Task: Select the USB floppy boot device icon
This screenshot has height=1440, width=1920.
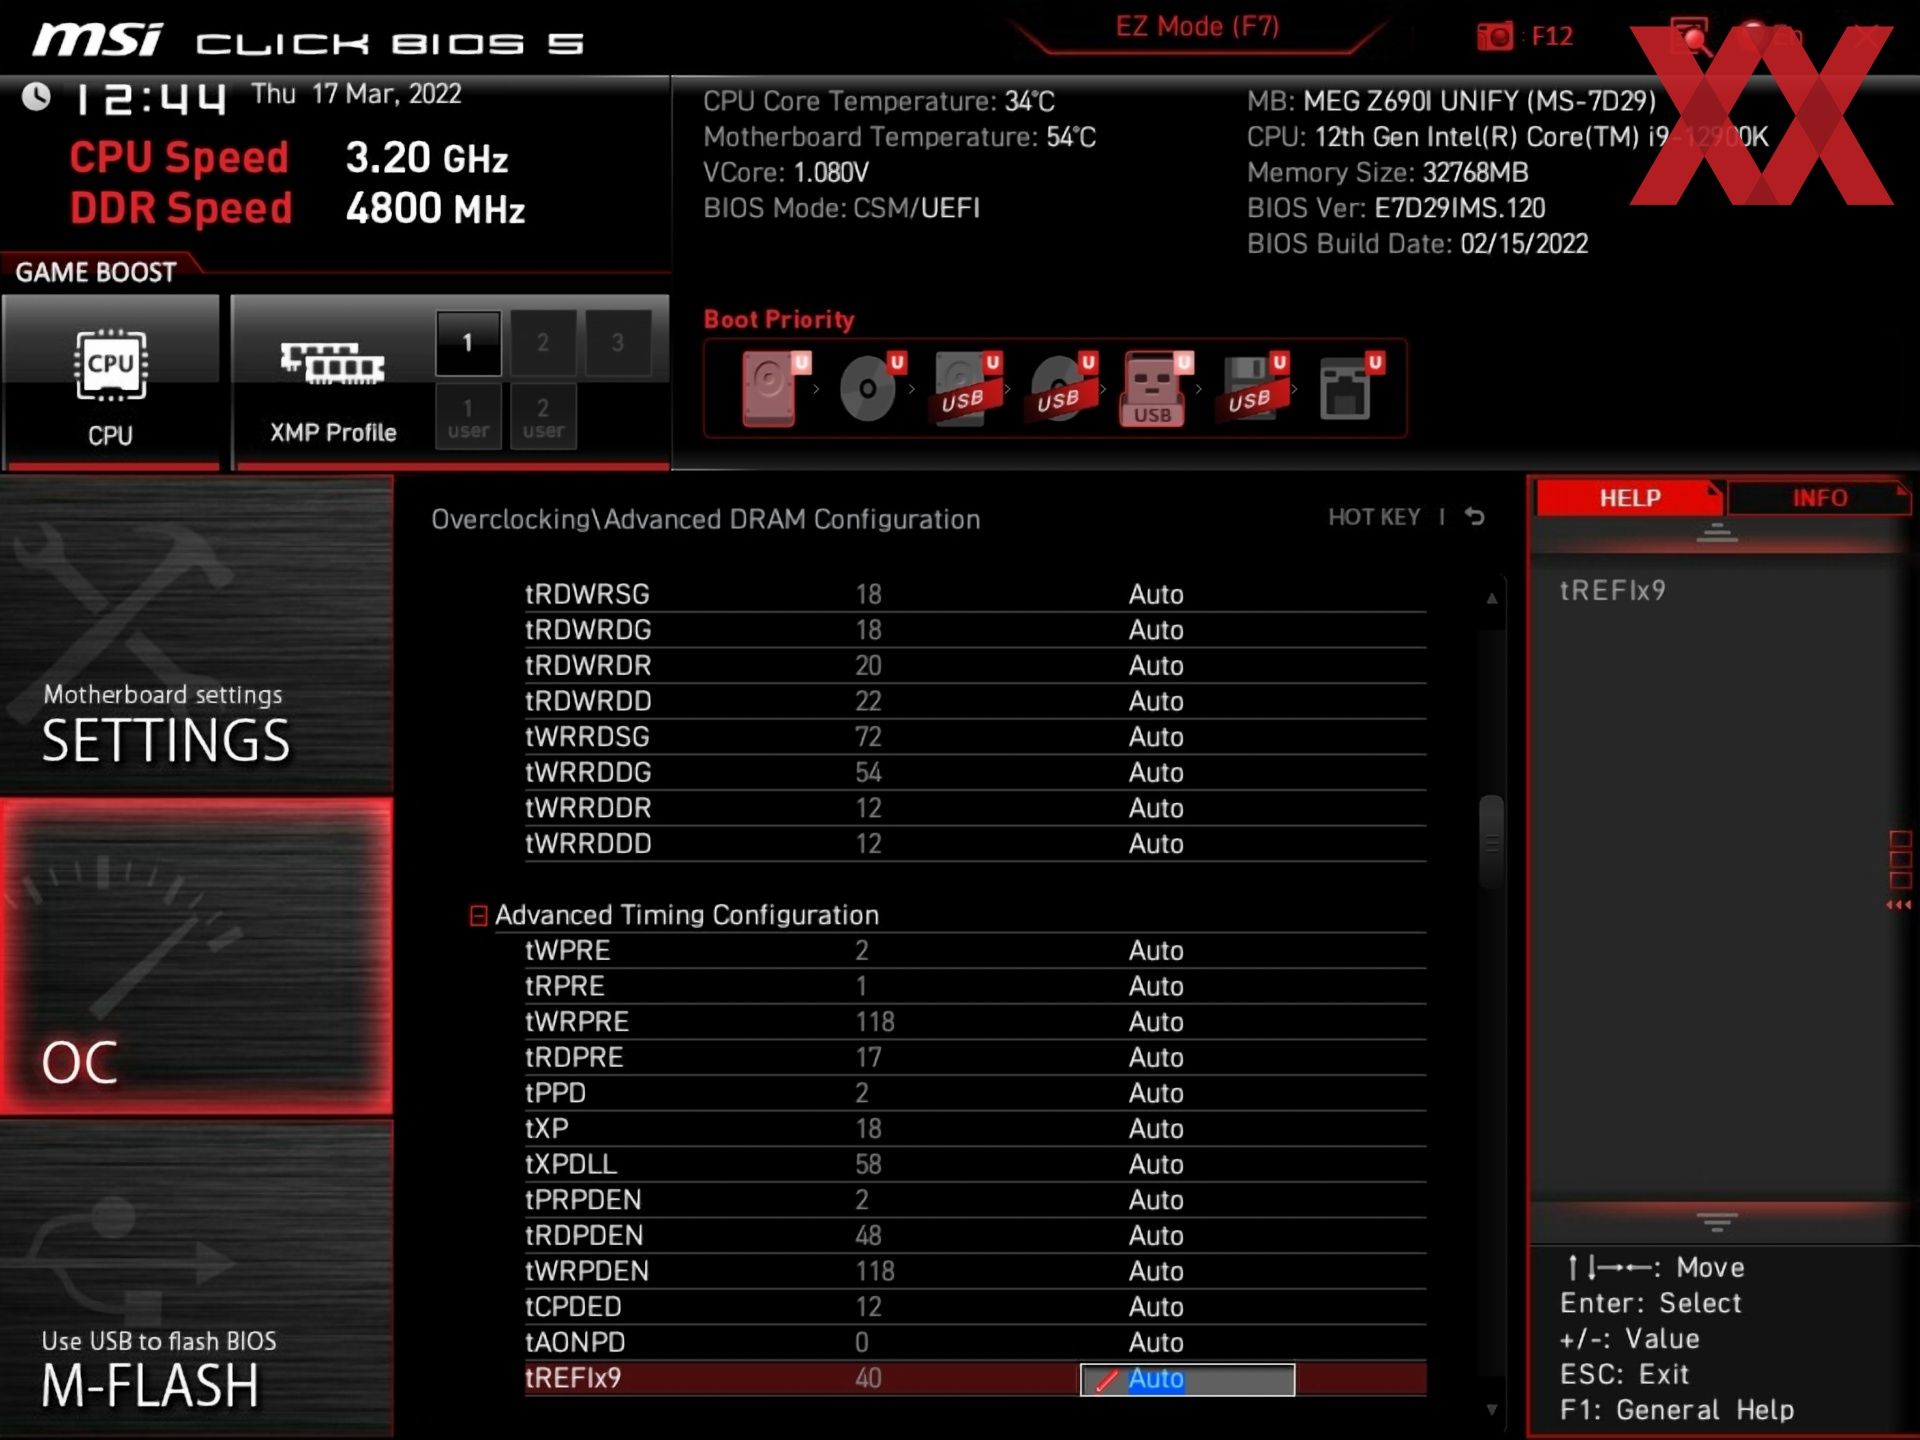Action: pyautogui.click(x=1253, y=388)
